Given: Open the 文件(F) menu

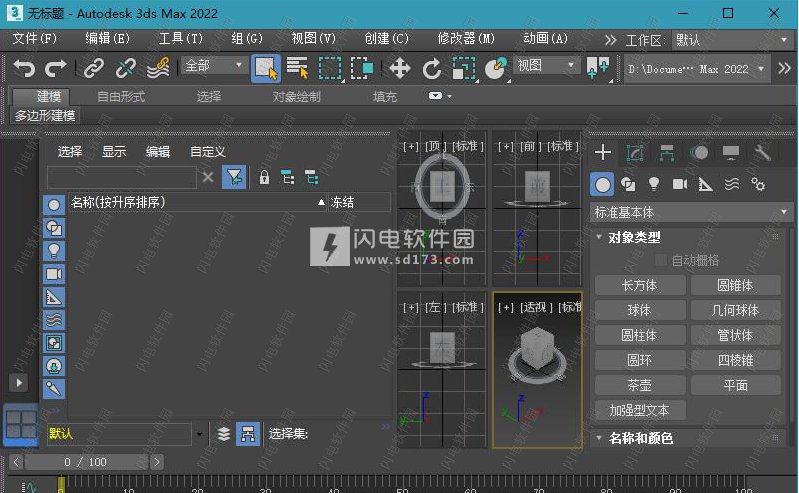Looking at the screenshot, I should (35, 39).
